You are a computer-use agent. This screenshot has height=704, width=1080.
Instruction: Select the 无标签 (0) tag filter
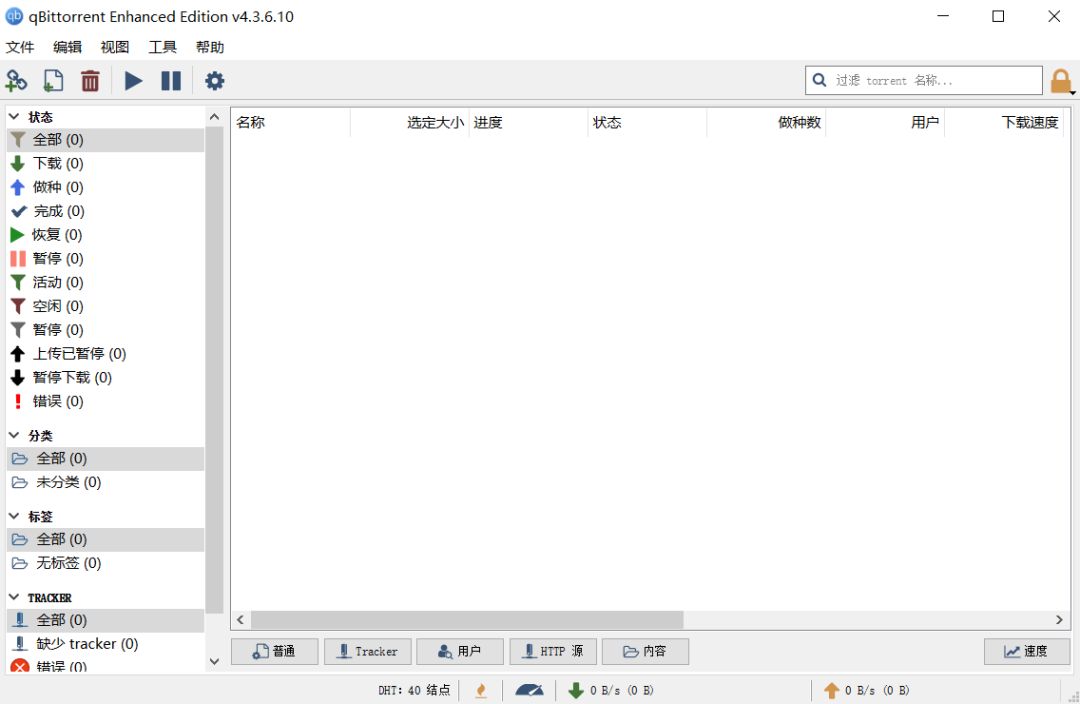pos(105,563)
